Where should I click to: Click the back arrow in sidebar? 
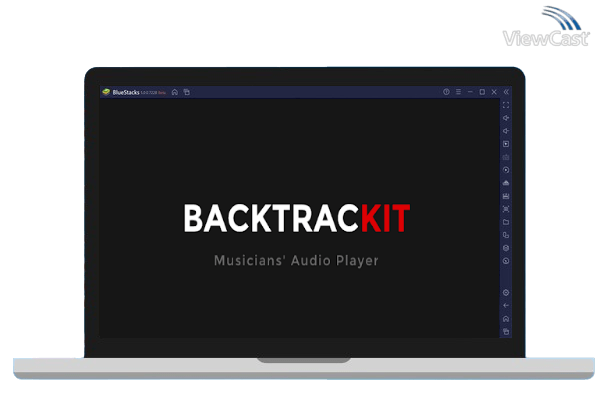(x=506, y=306)
